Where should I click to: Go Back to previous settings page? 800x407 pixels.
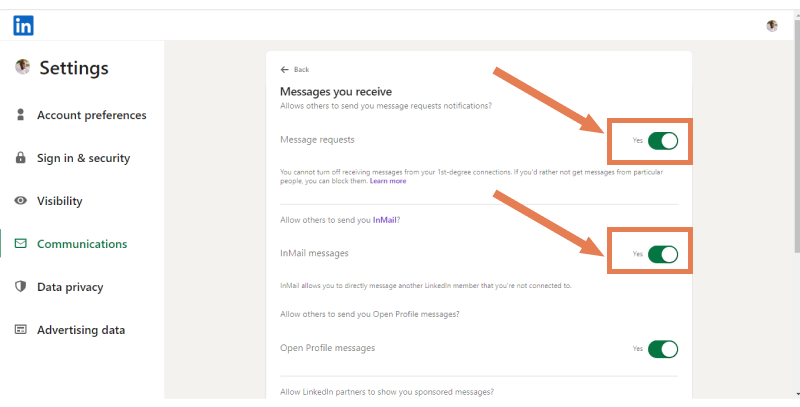(x=295, y=69)
